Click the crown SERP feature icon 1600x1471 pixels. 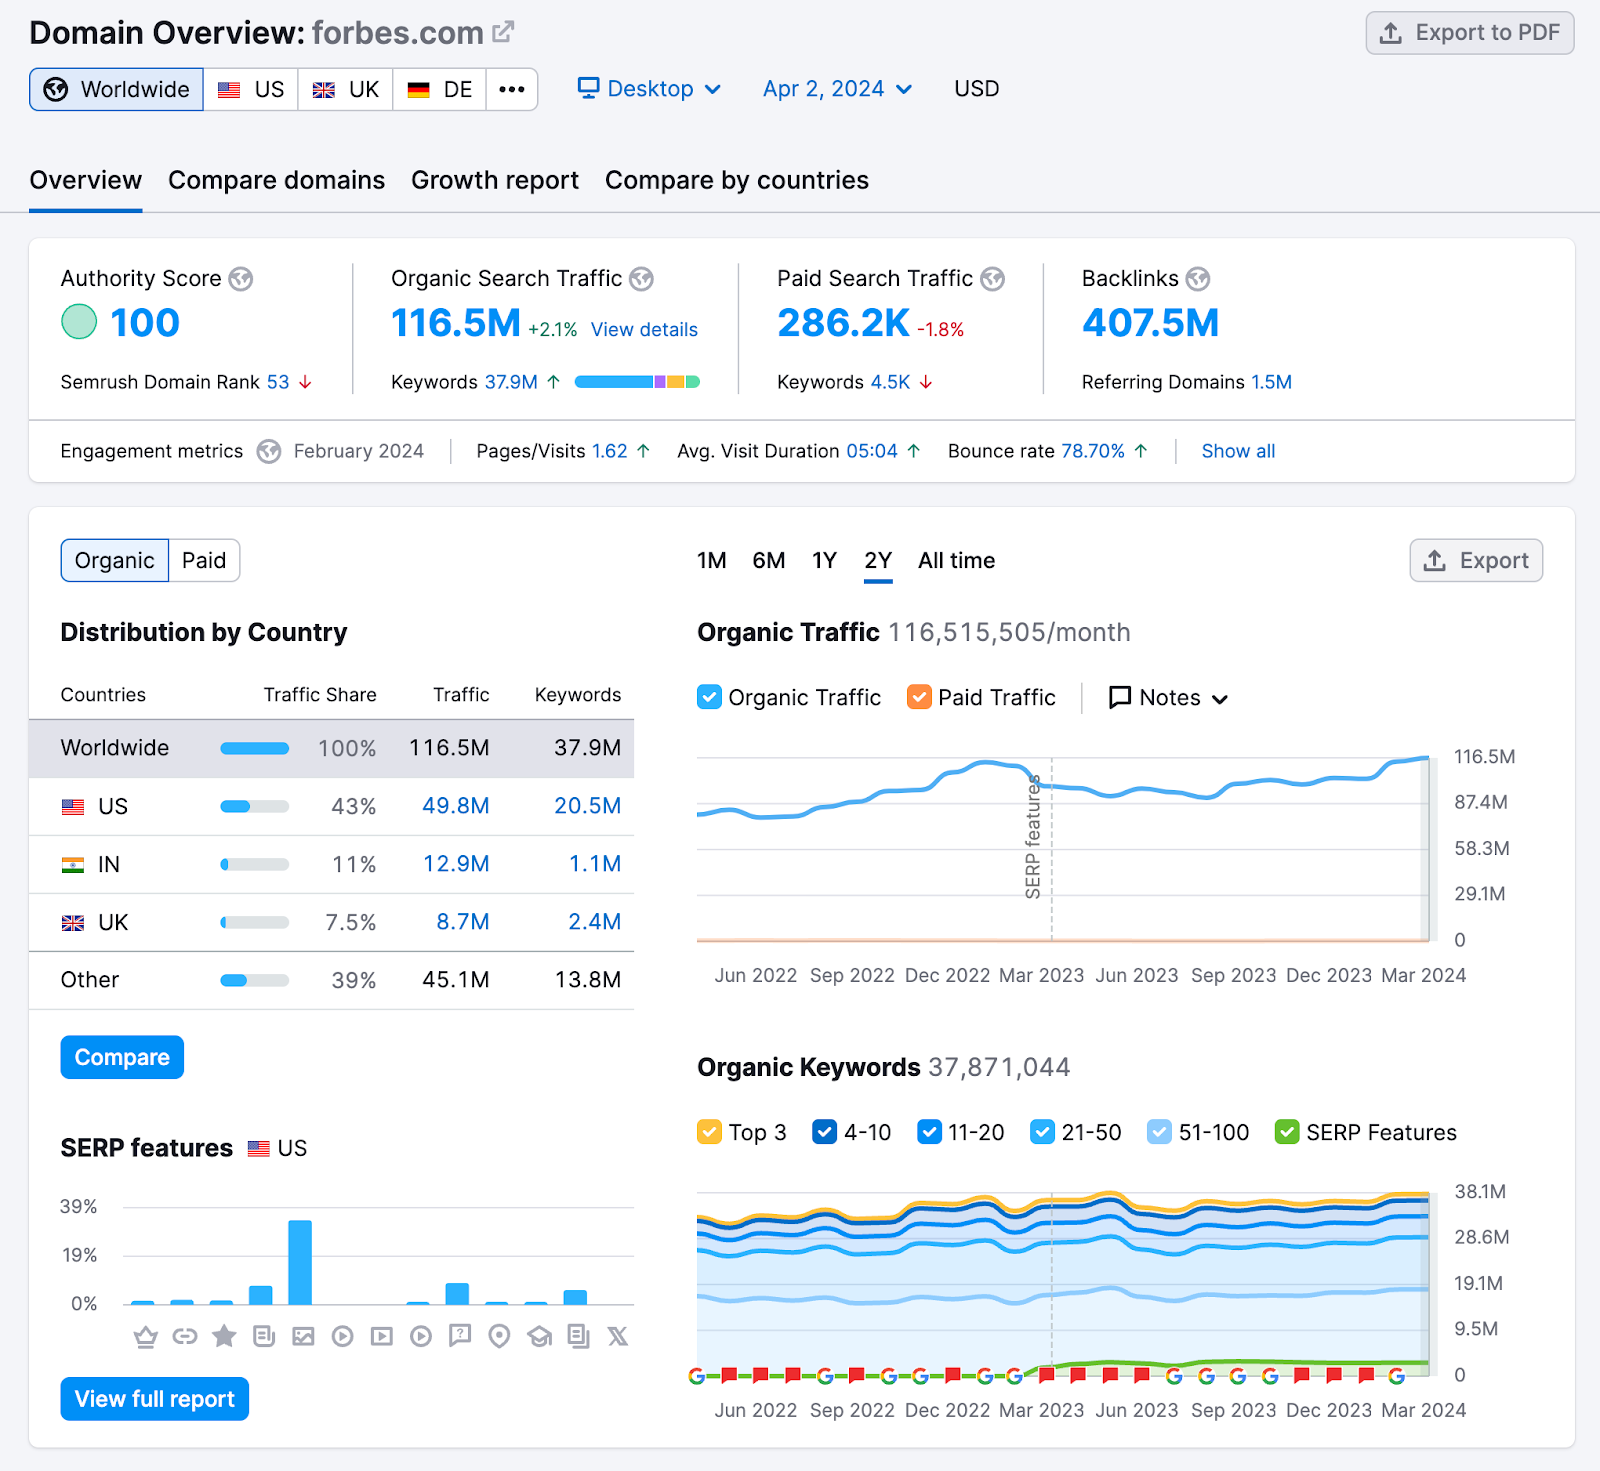146,1336
